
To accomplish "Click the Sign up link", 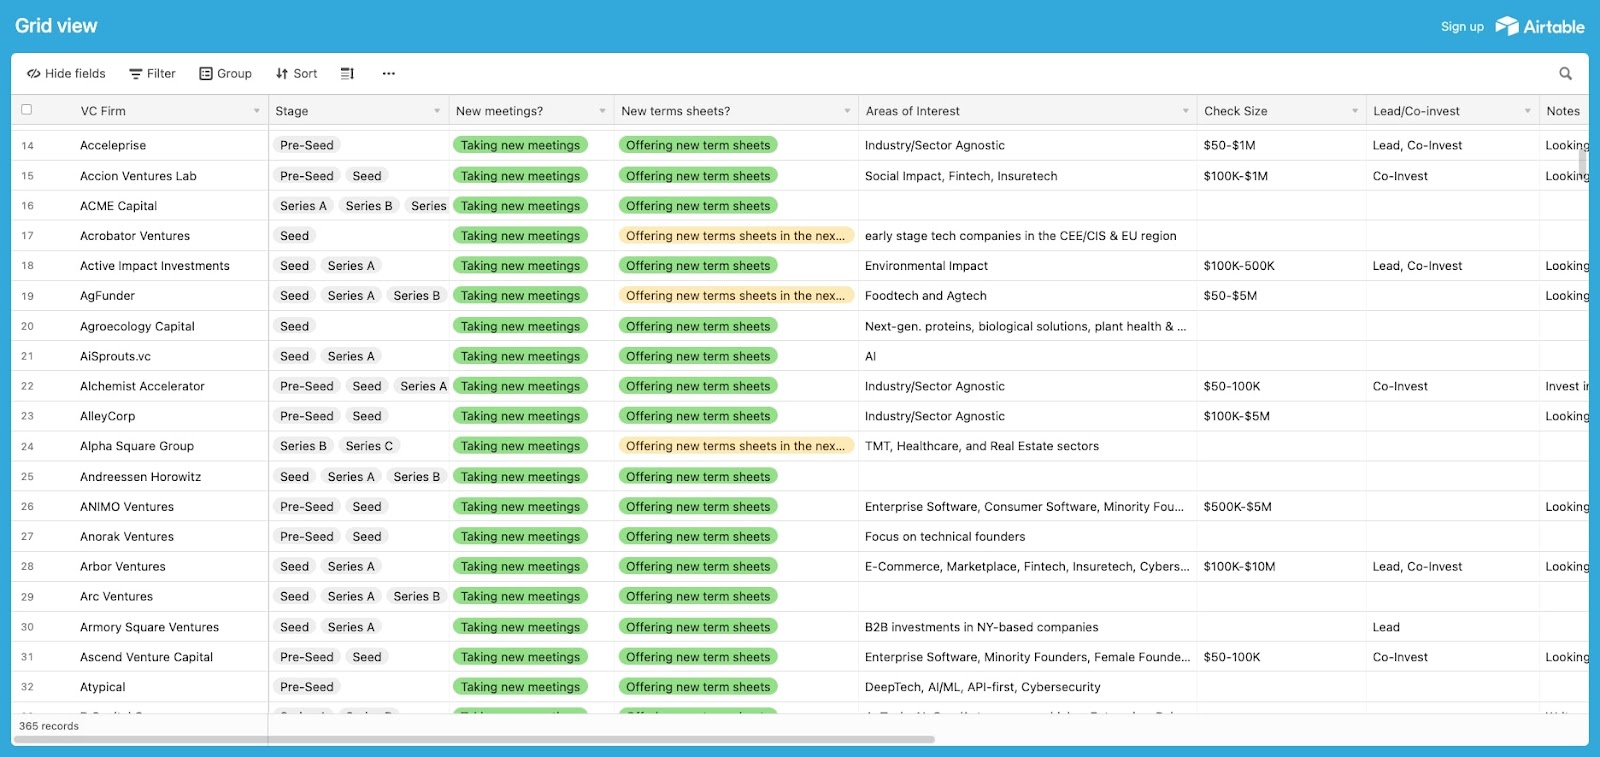I will pos(1462,27).
